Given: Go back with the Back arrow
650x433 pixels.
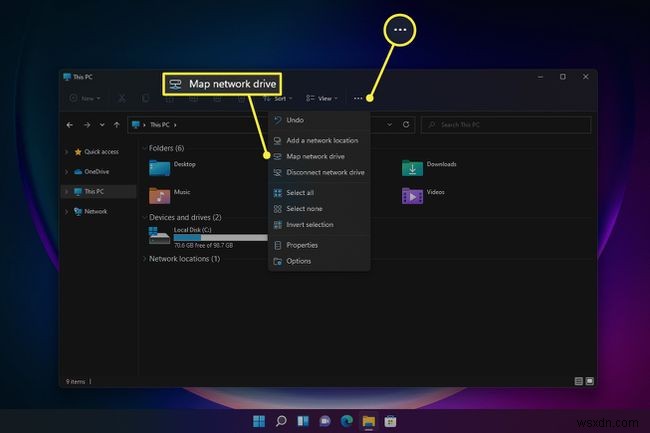Looking at the screenshot, I should (x=70, y=125).
